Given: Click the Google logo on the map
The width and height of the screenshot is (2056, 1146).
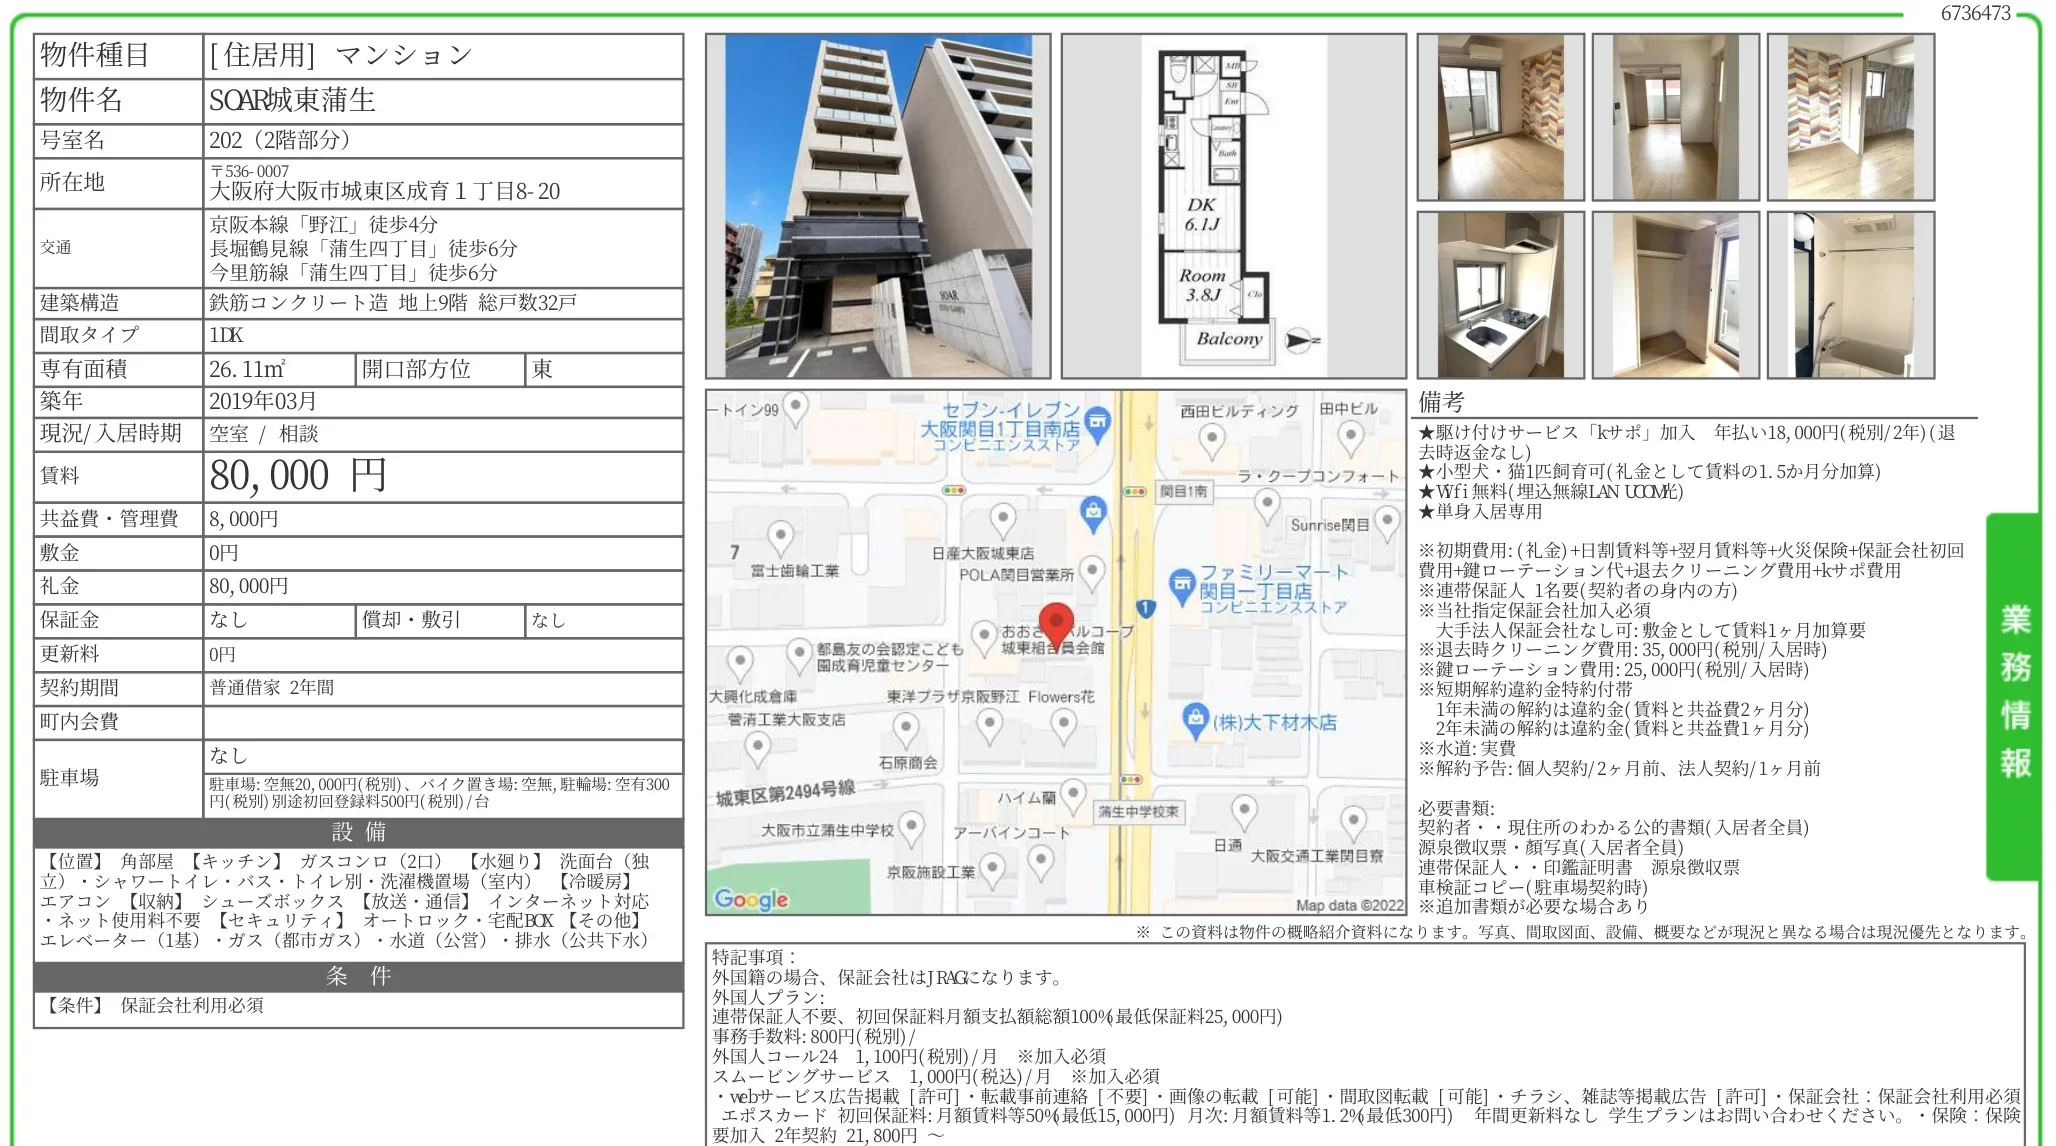Looking at the screenshot, I should point(751,899).
